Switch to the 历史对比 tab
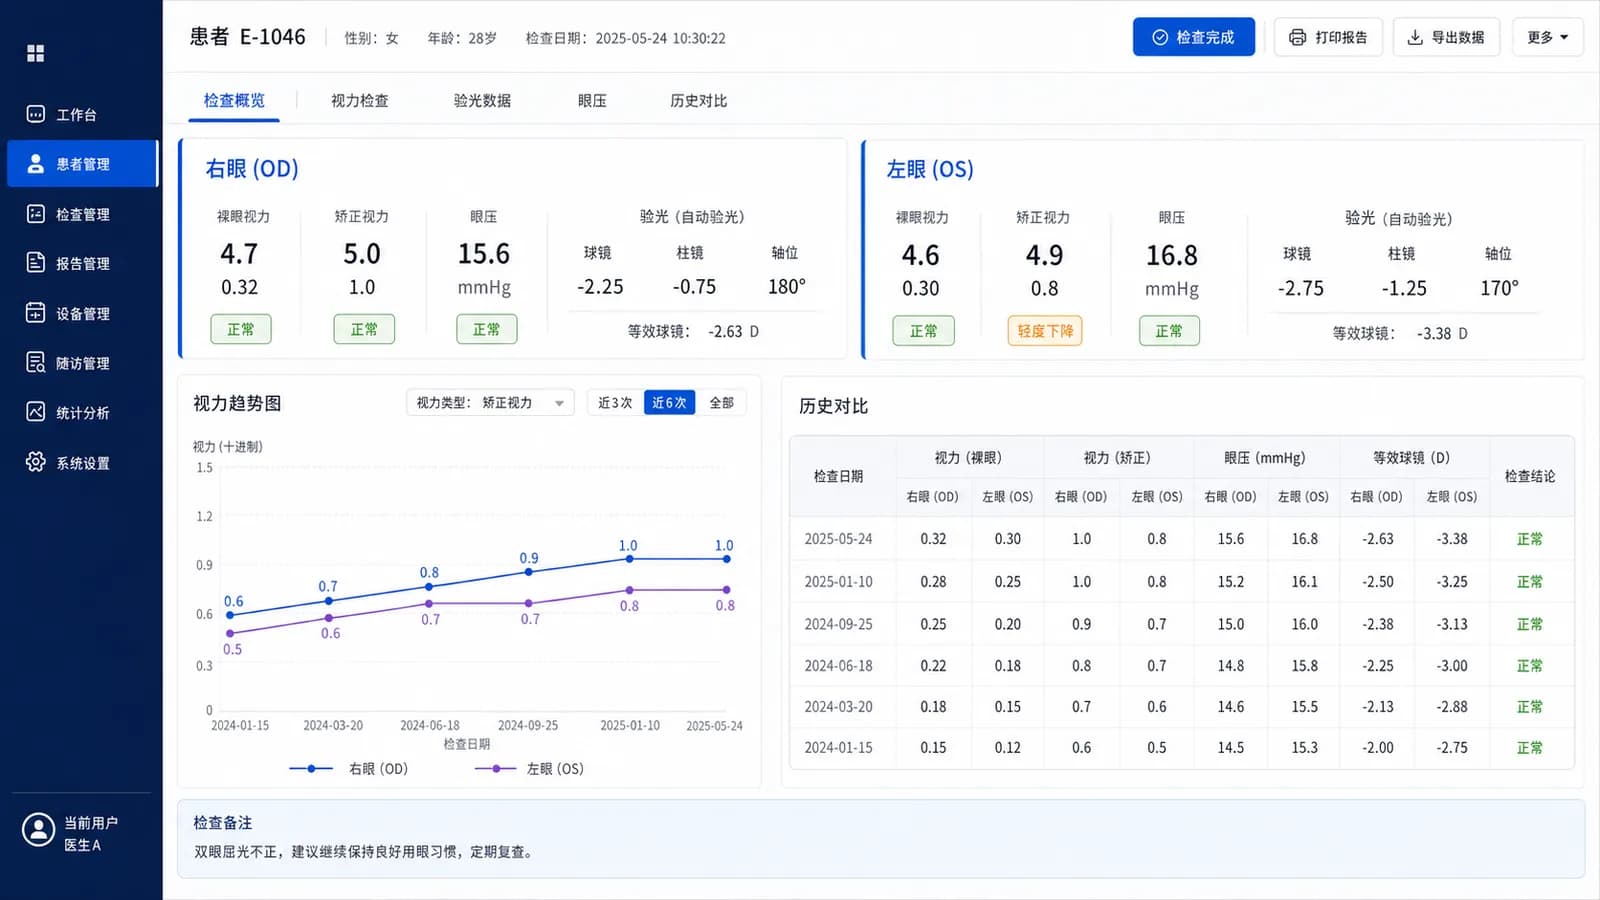1600x900 pixels. coord(698,101)
